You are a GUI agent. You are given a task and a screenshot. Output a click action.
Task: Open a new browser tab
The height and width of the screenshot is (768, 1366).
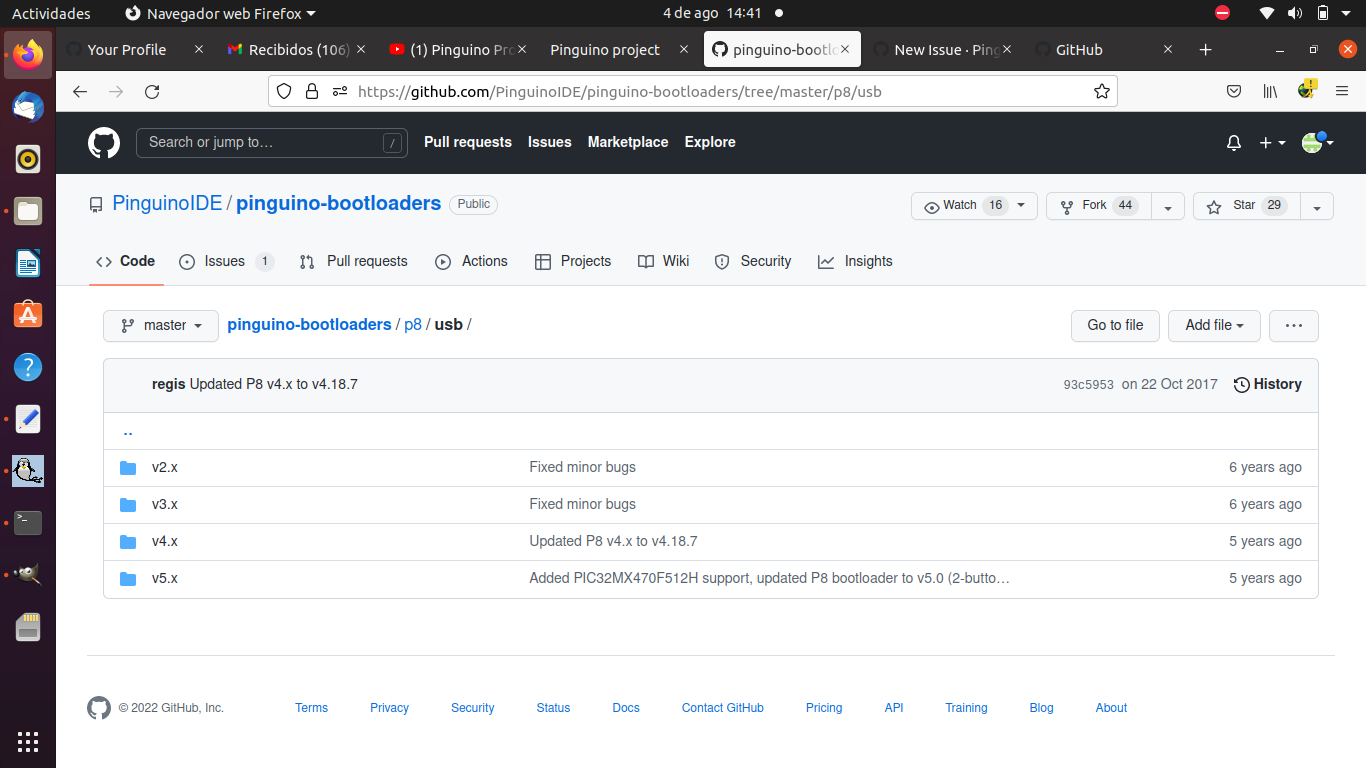point(1205,50)
